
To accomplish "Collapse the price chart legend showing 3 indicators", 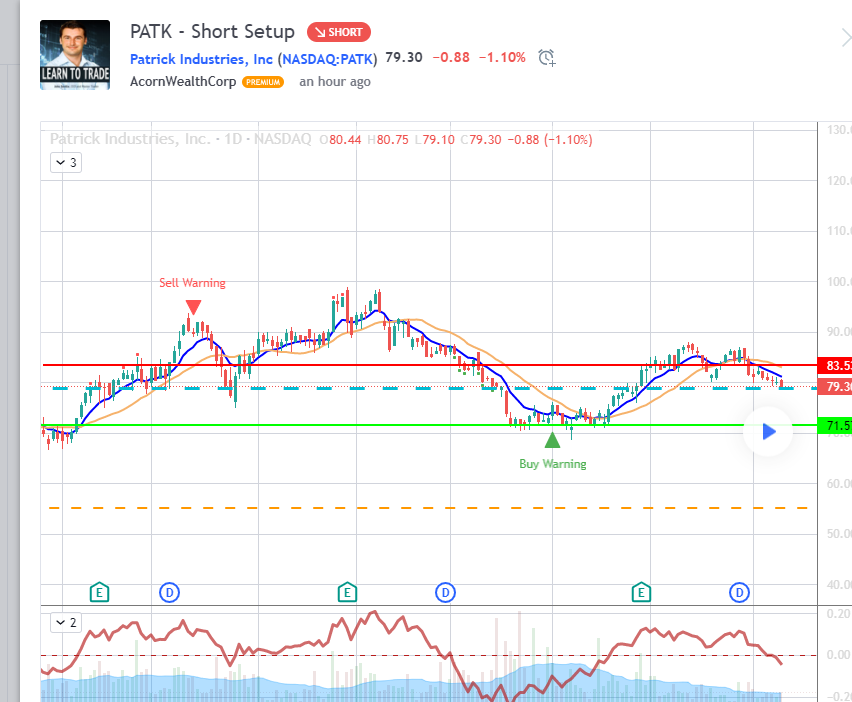I will pos(66,162).
